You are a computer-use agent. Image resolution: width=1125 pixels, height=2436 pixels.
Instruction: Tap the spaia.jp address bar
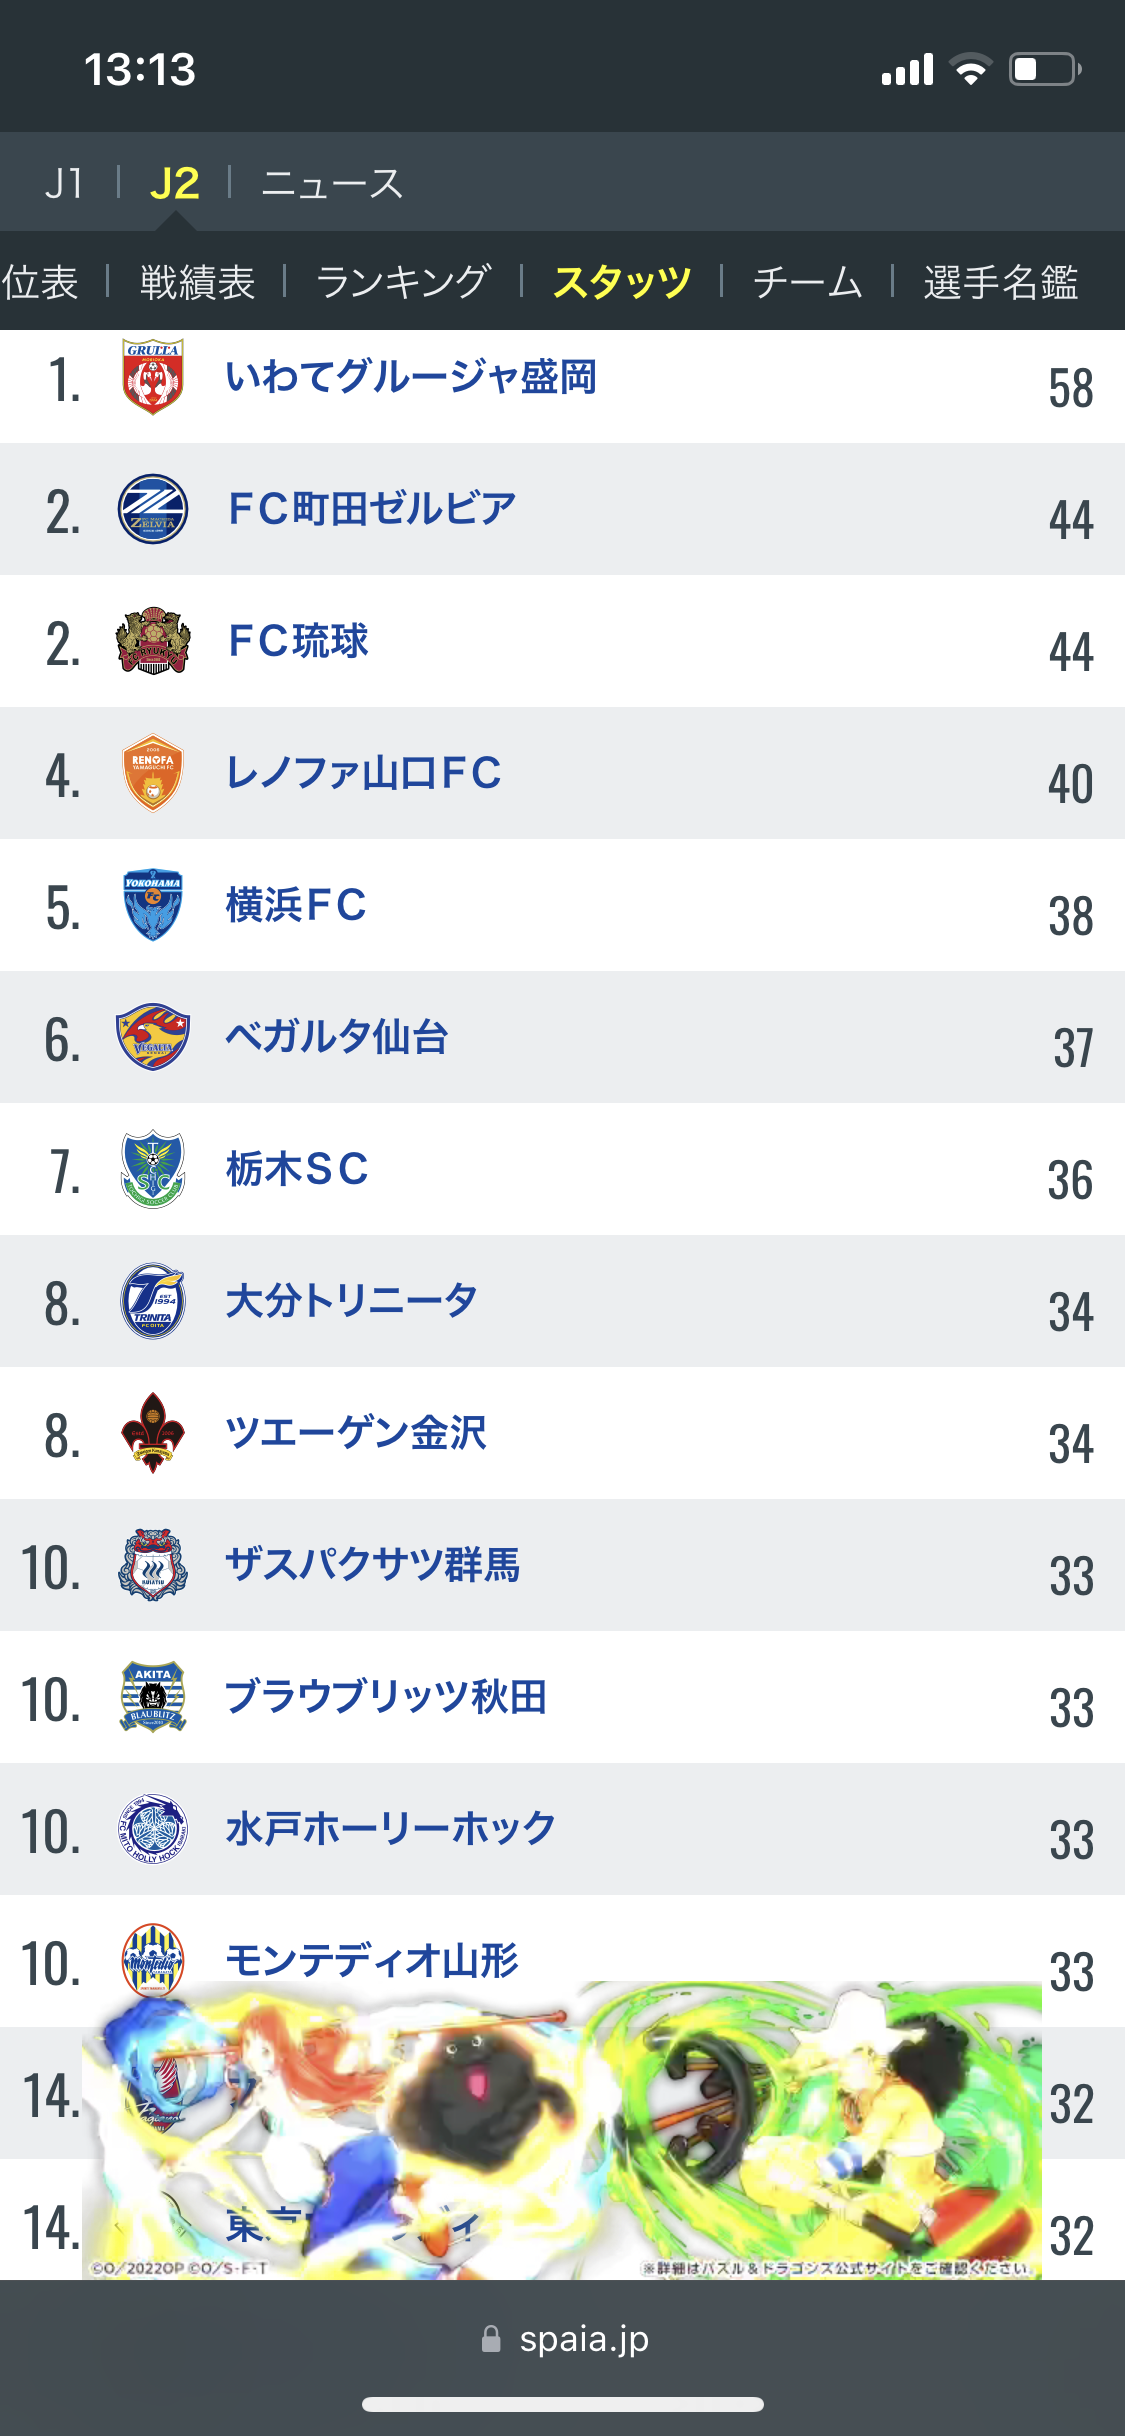point(564,2339)
